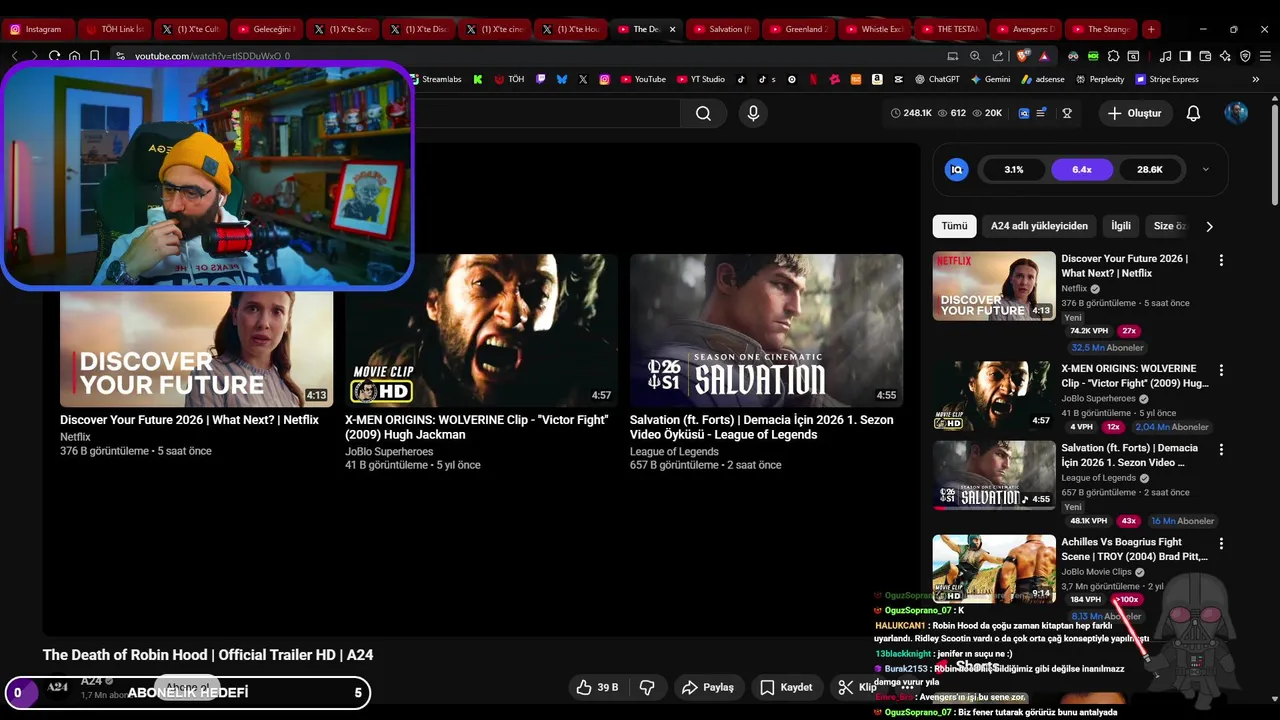
Task: Open the Gemini bookmark
Action: [990, 79]
